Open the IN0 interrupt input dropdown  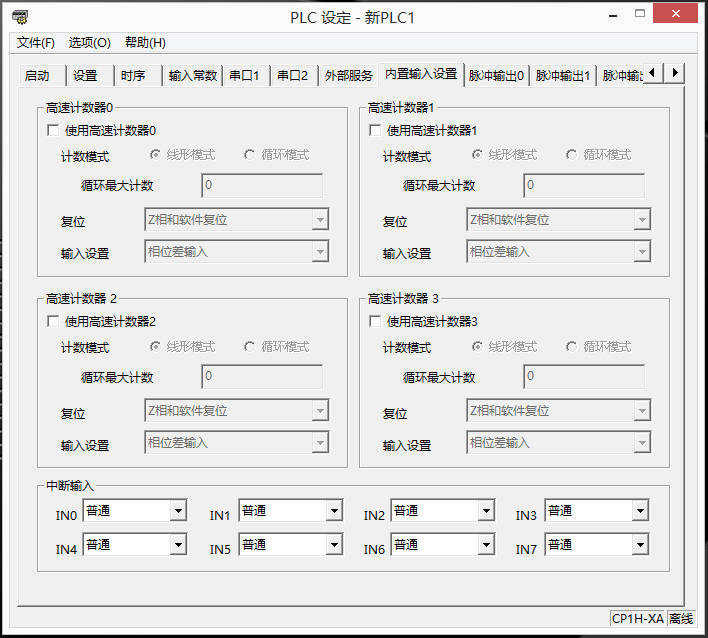[x=178, y=511]
